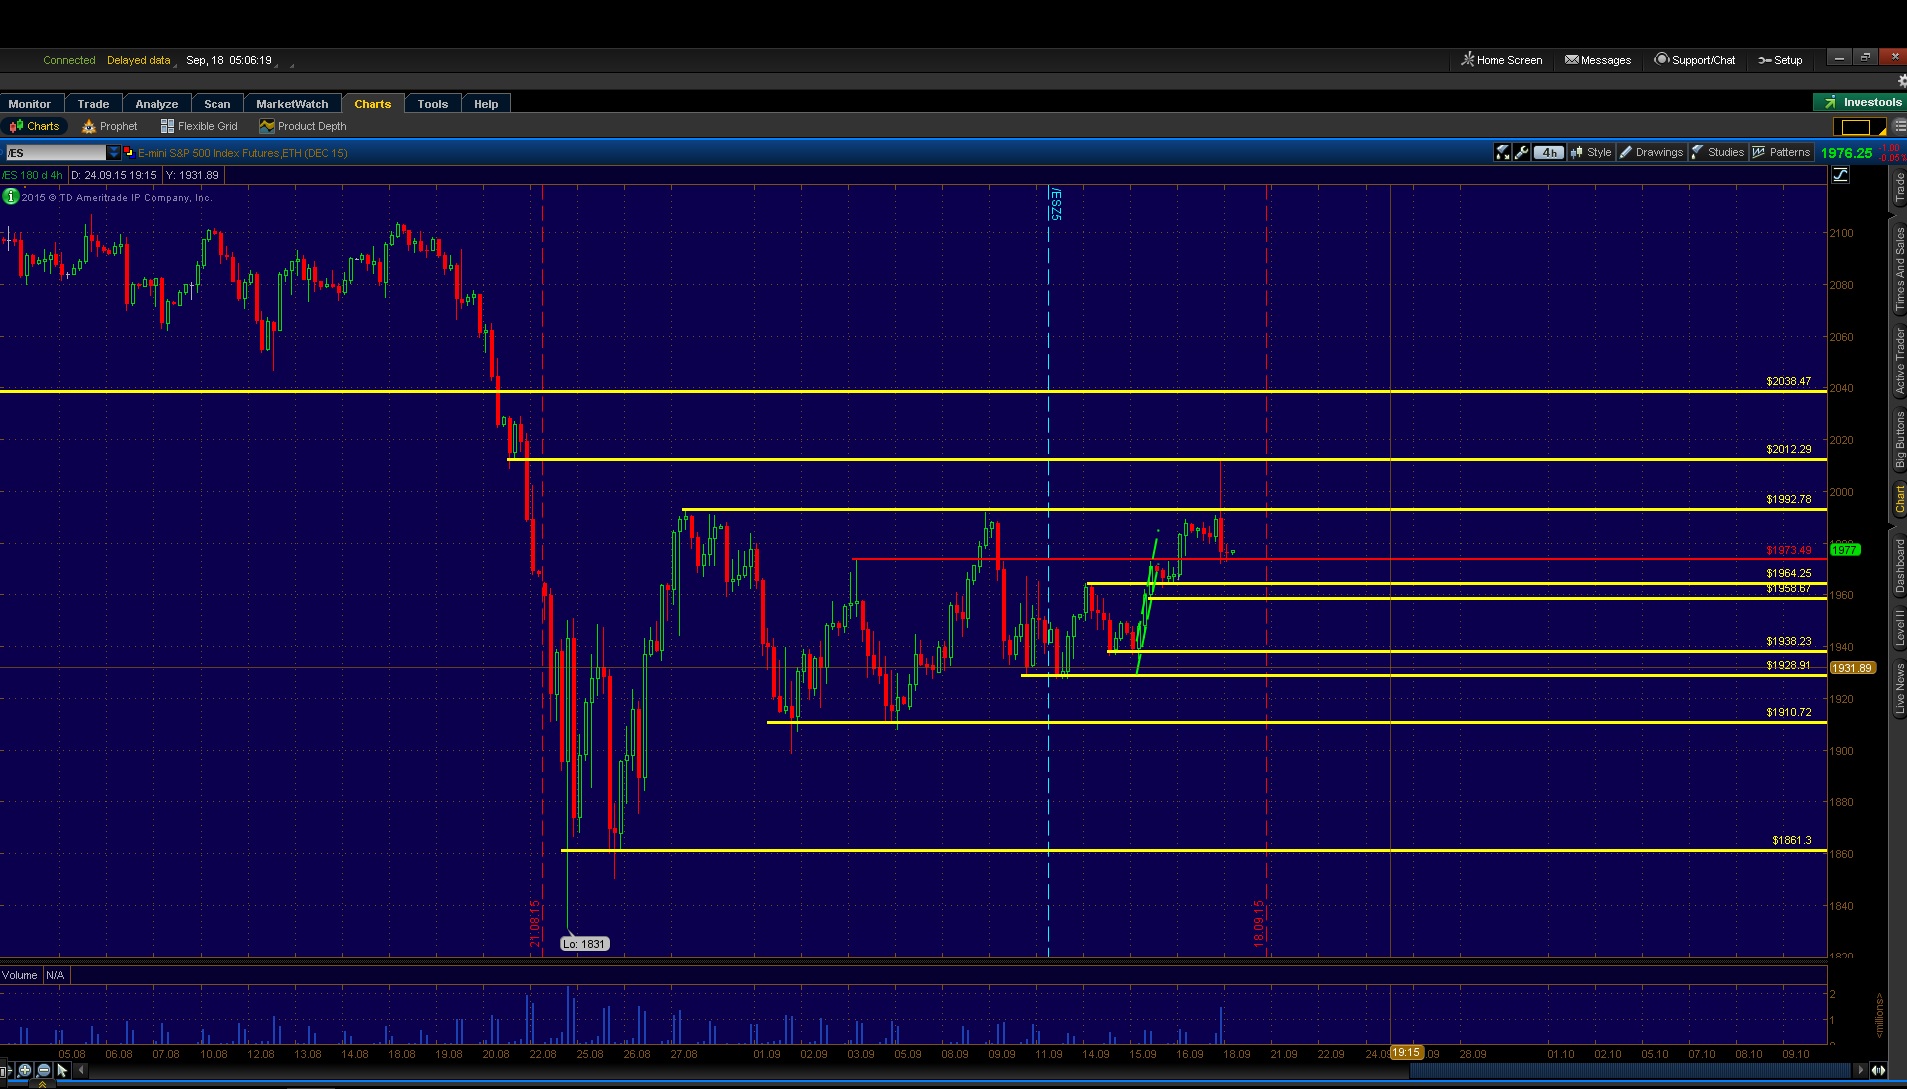Go to the Trade main tab
This screenshot has width=1907, height=1089.
tap(93, 104)
